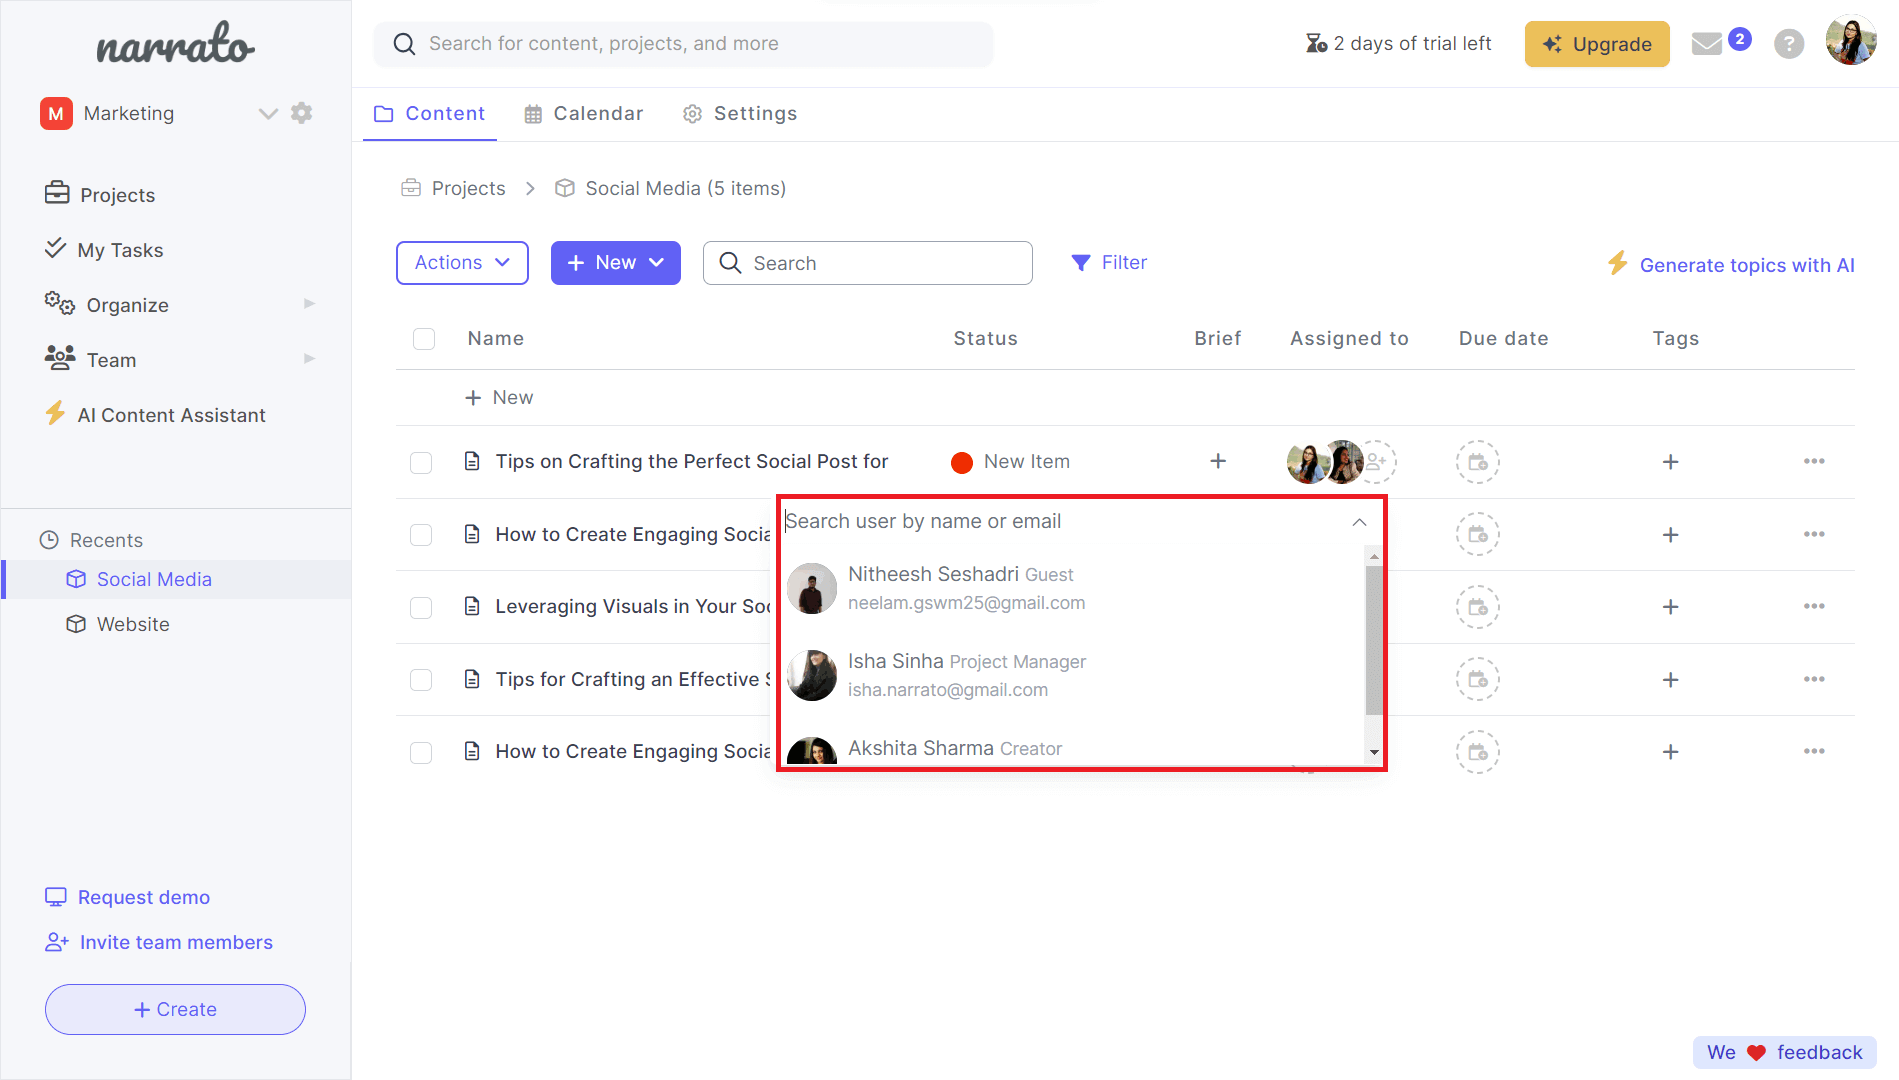Check the Leveraging Visuals row checkbox
The image size is (1899, 1080).
(x=421, y=608)
